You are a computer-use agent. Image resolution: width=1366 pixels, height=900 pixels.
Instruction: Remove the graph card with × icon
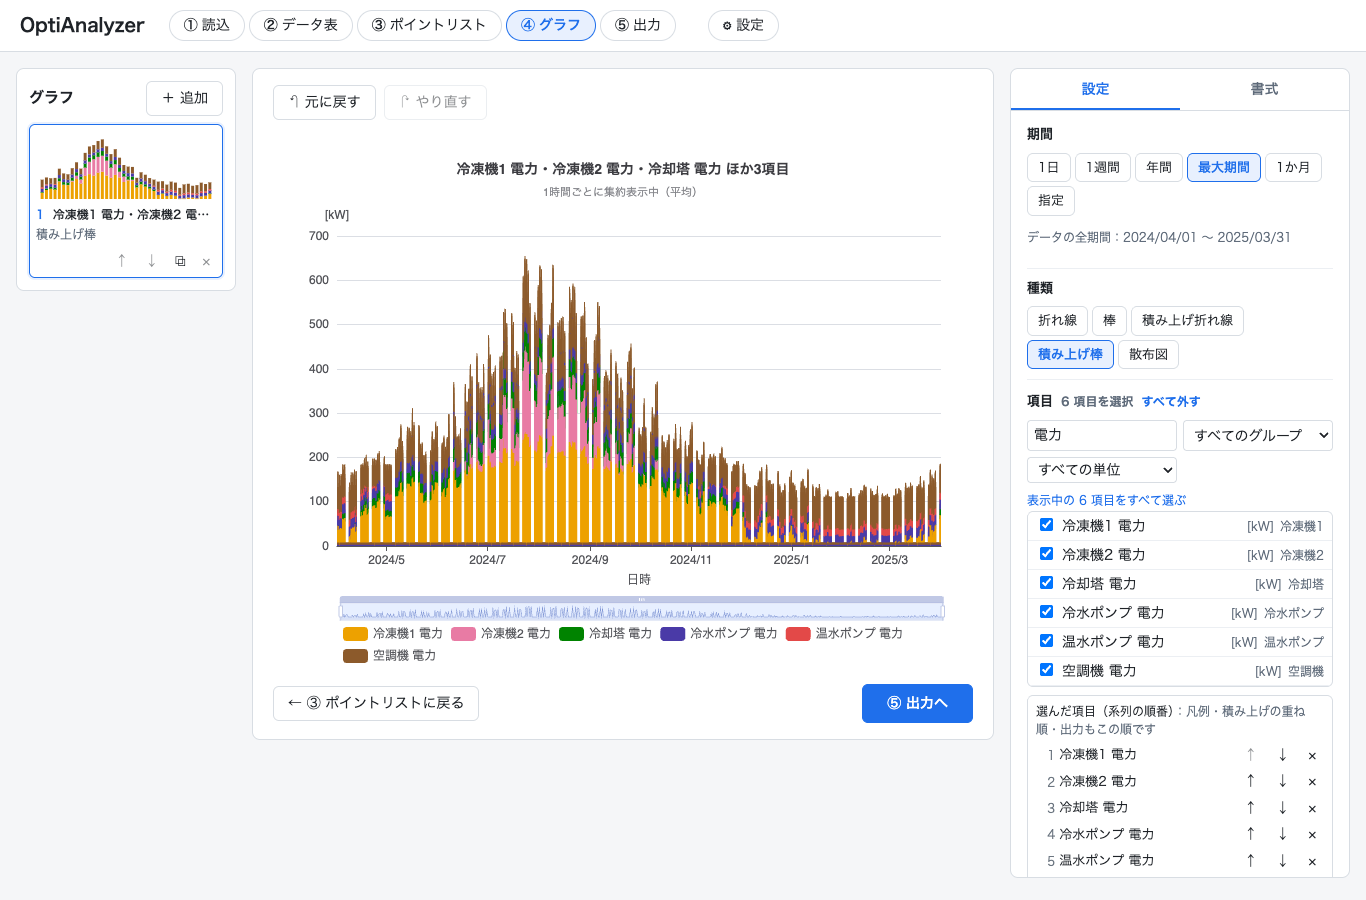click(206, 262)
